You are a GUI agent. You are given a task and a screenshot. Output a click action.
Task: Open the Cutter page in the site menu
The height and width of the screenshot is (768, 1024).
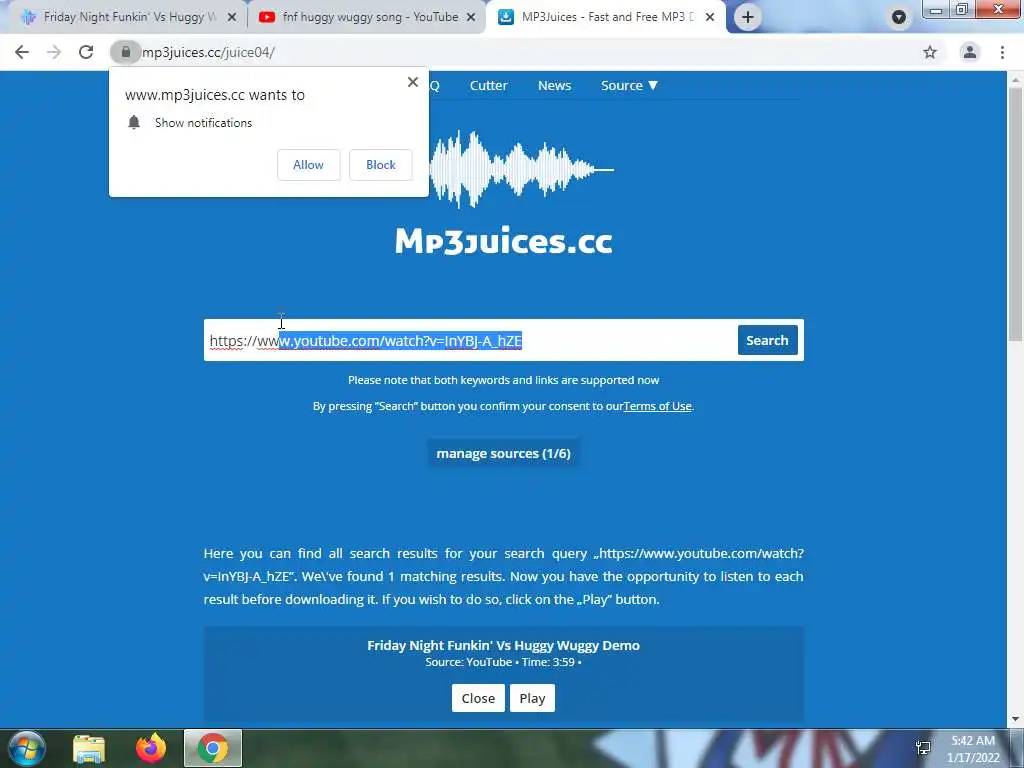488,86
